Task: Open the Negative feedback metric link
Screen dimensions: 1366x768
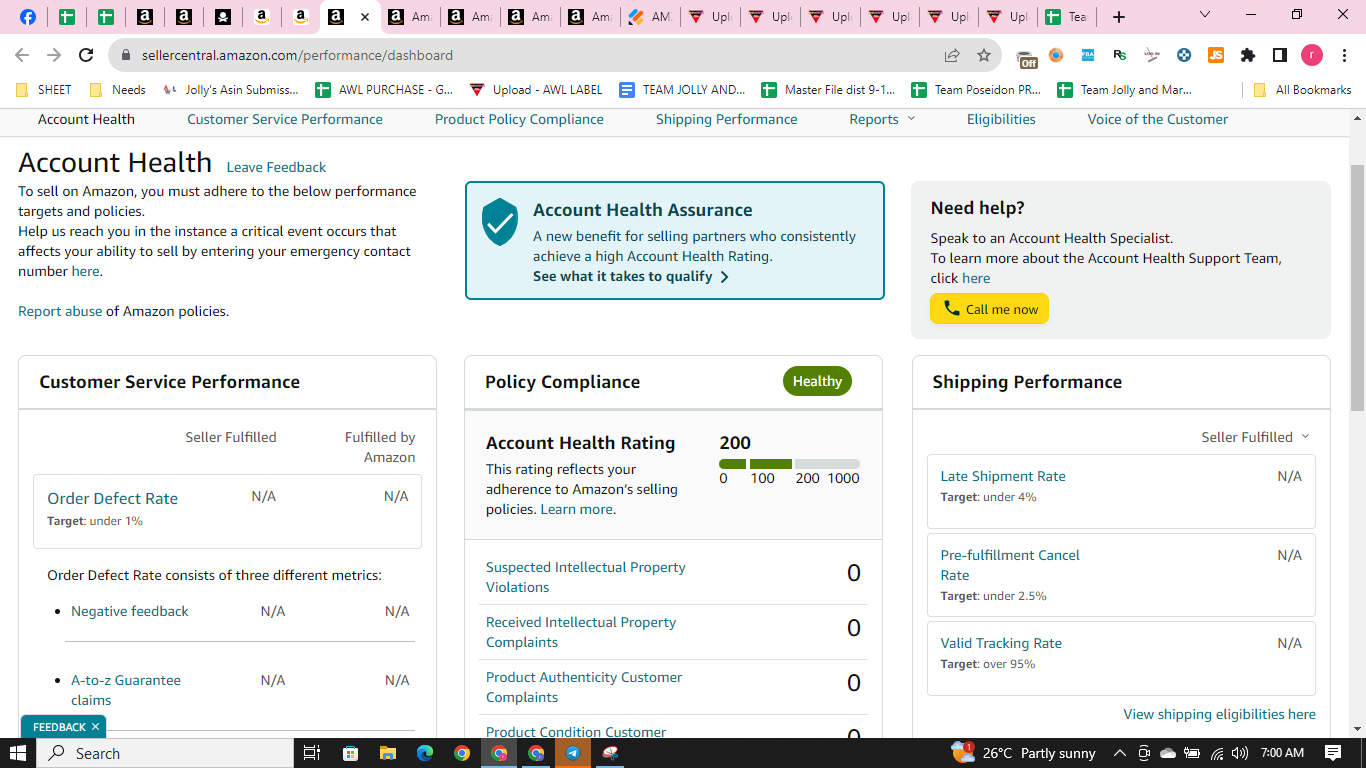Action: pos(130,611)
